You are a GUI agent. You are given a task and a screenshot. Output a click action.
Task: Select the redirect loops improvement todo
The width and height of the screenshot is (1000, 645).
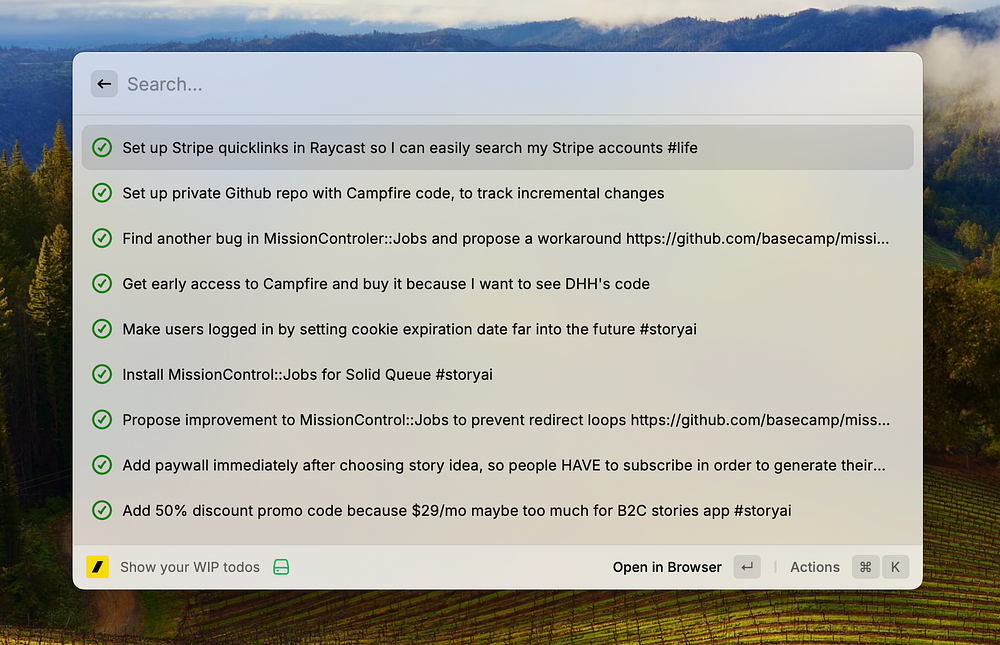click(x=505, y=420)
